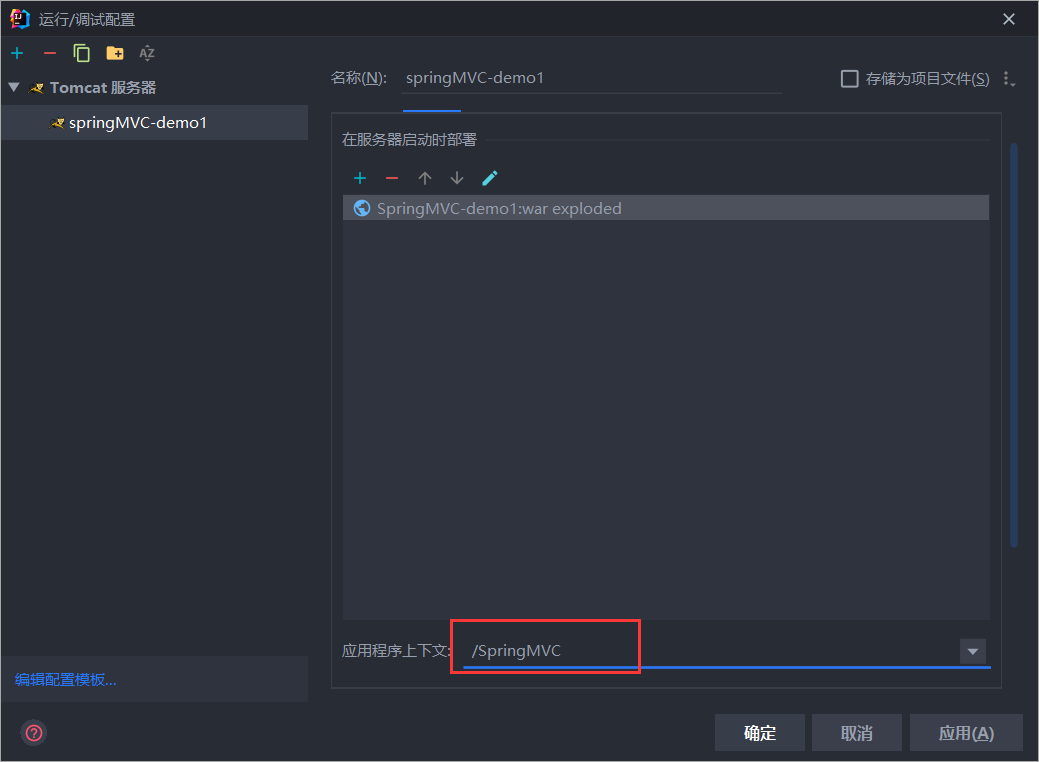The width and height of the screenshot is (1039, 762).
Task: Remove the selected deployment artifact
Action: tap(392, 178)
